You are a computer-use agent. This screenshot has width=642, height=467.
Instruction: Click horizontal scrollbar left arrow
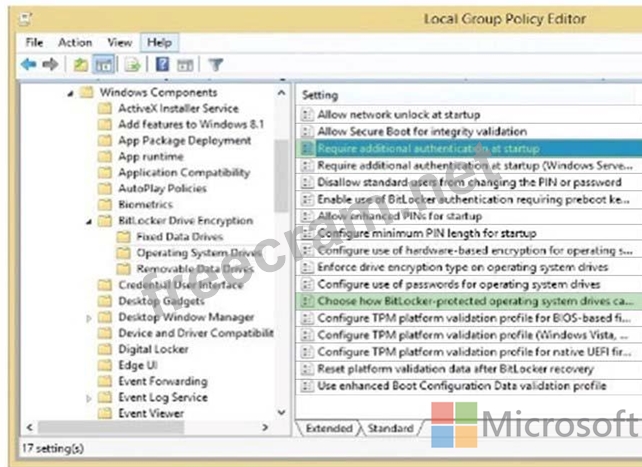pos(29,428)
